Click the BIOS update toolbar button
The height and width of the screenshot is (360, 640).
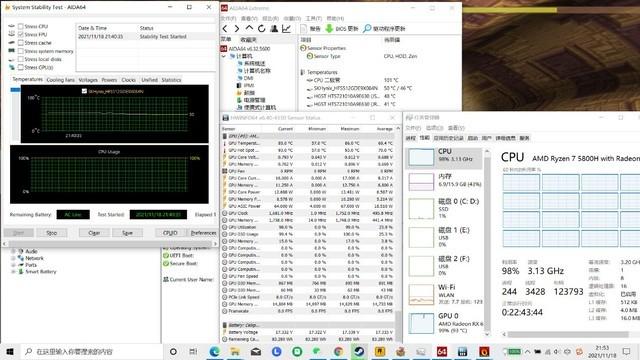coord(342,29)
